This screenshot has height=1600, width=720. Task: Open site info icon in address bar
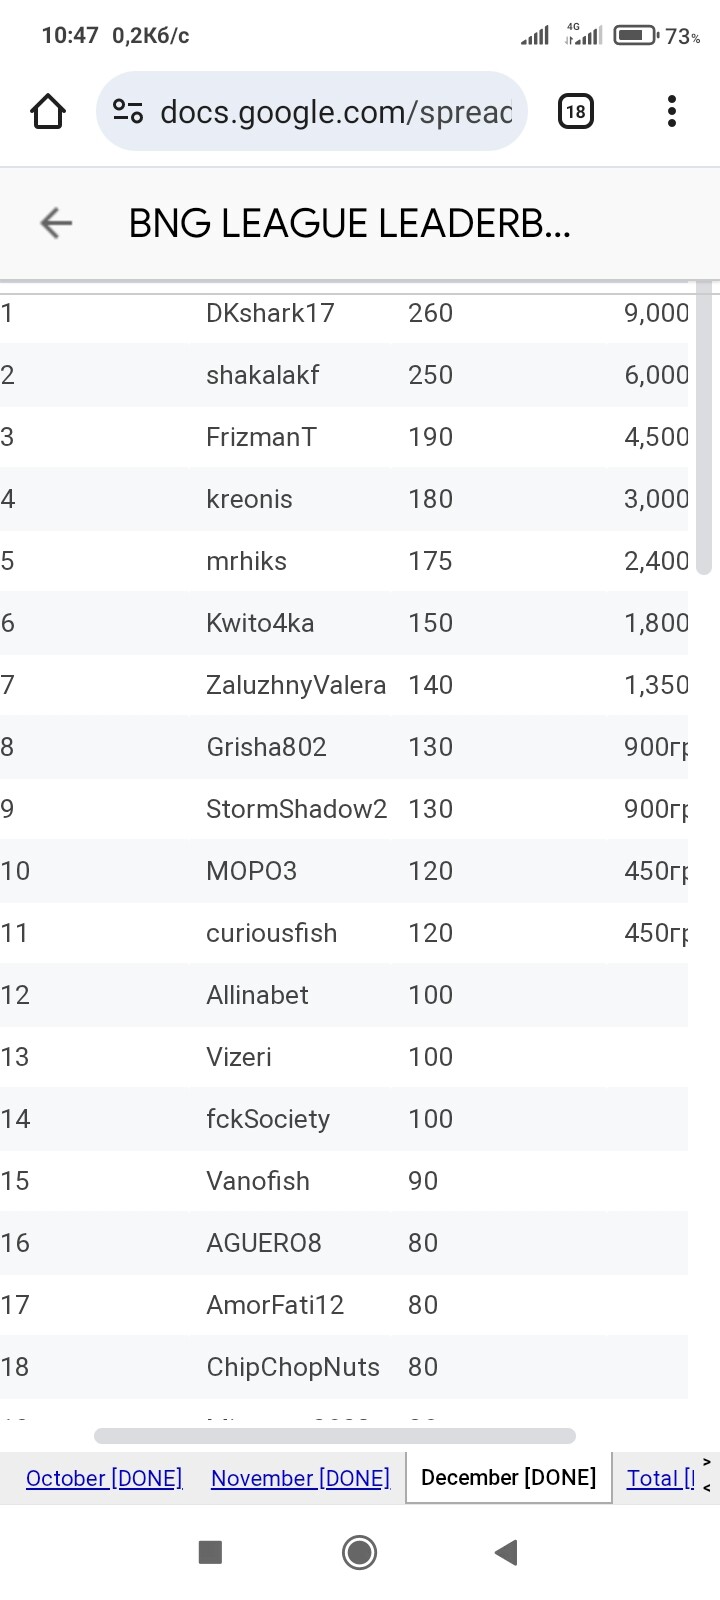(128, 111)
